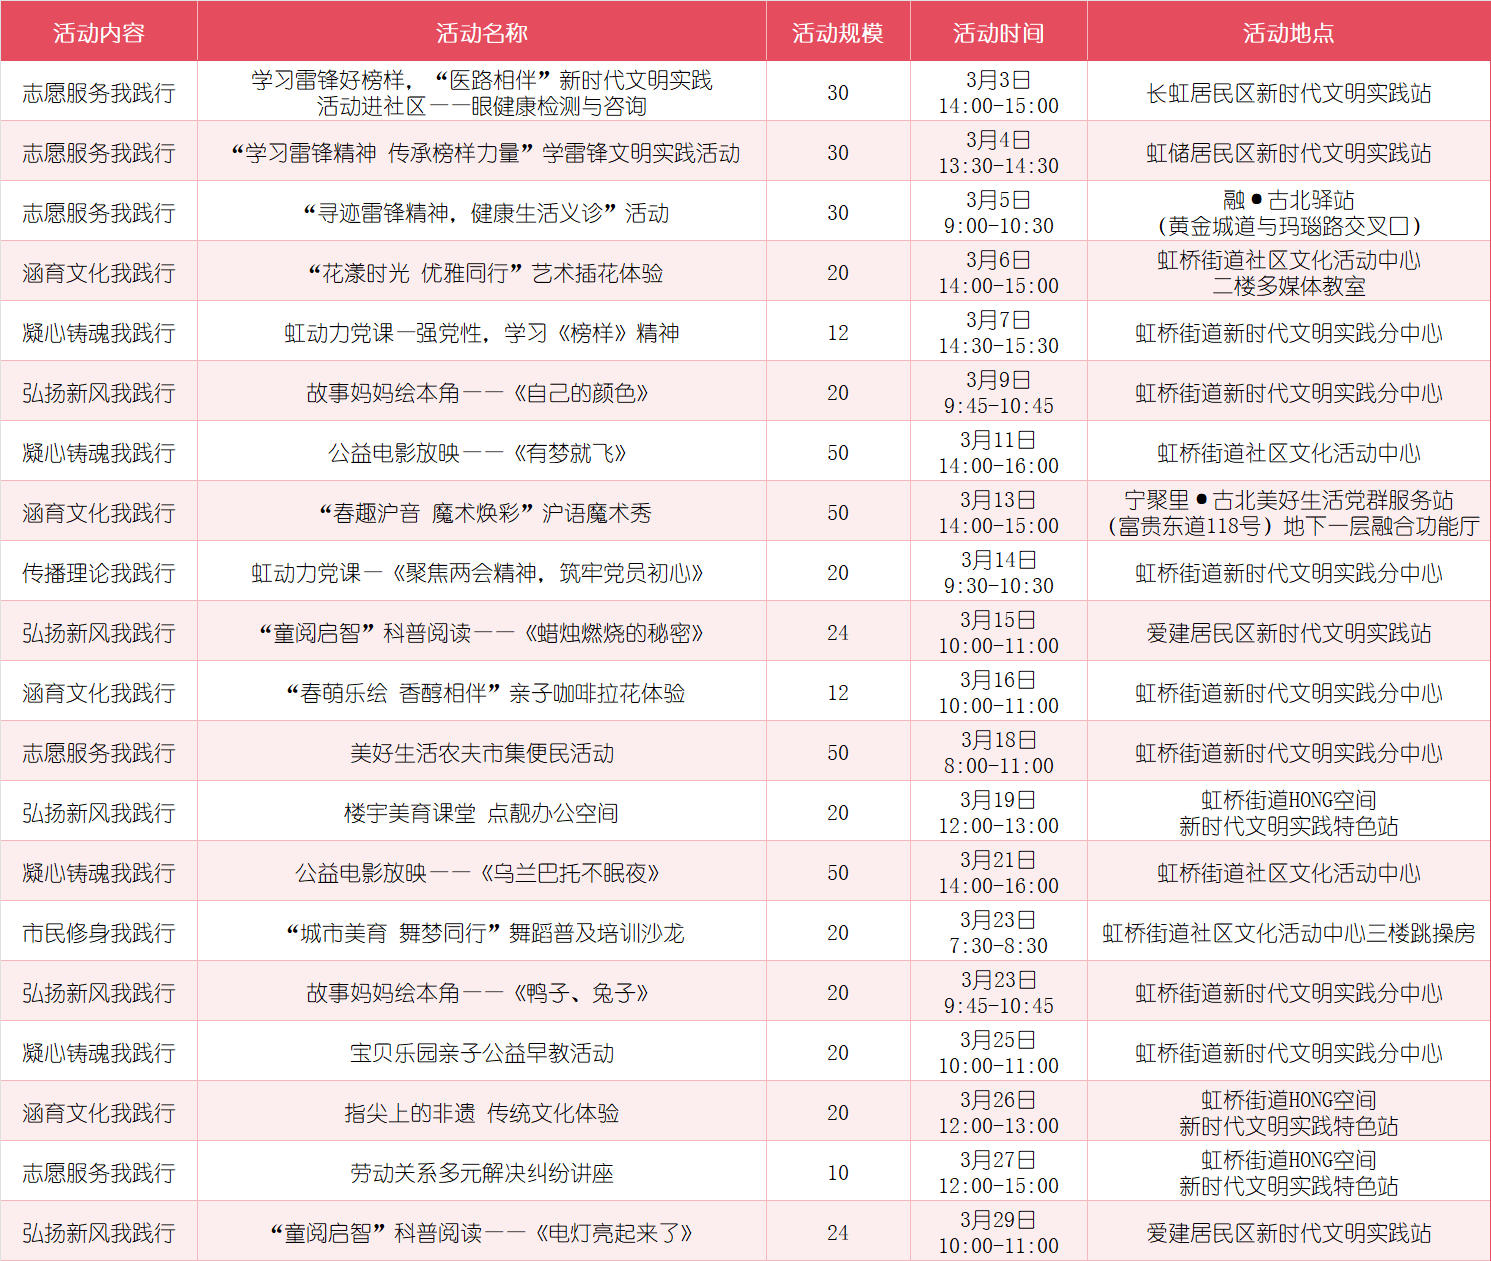Click the 蜡烛燃烧的秘密 science reading activity
Image resolution: width=1491 pixels, height=1261 pixels.
(483, 631)
